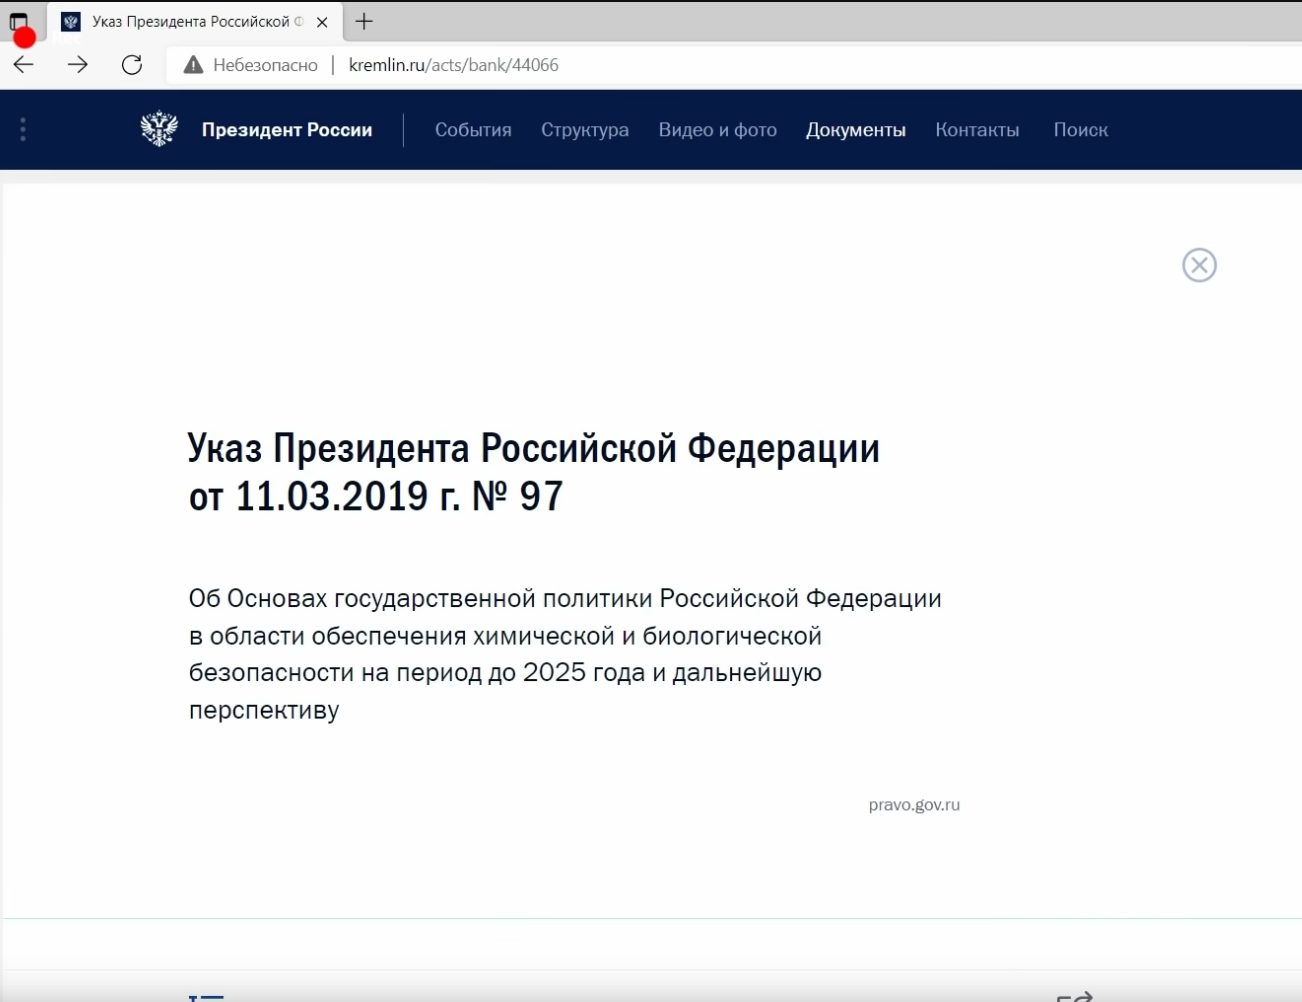The width and height of the screenshot is (1302, 1002).
Task: Select the 'Указ Президента Российской' browser tab
Action: (x=195, y=22)
